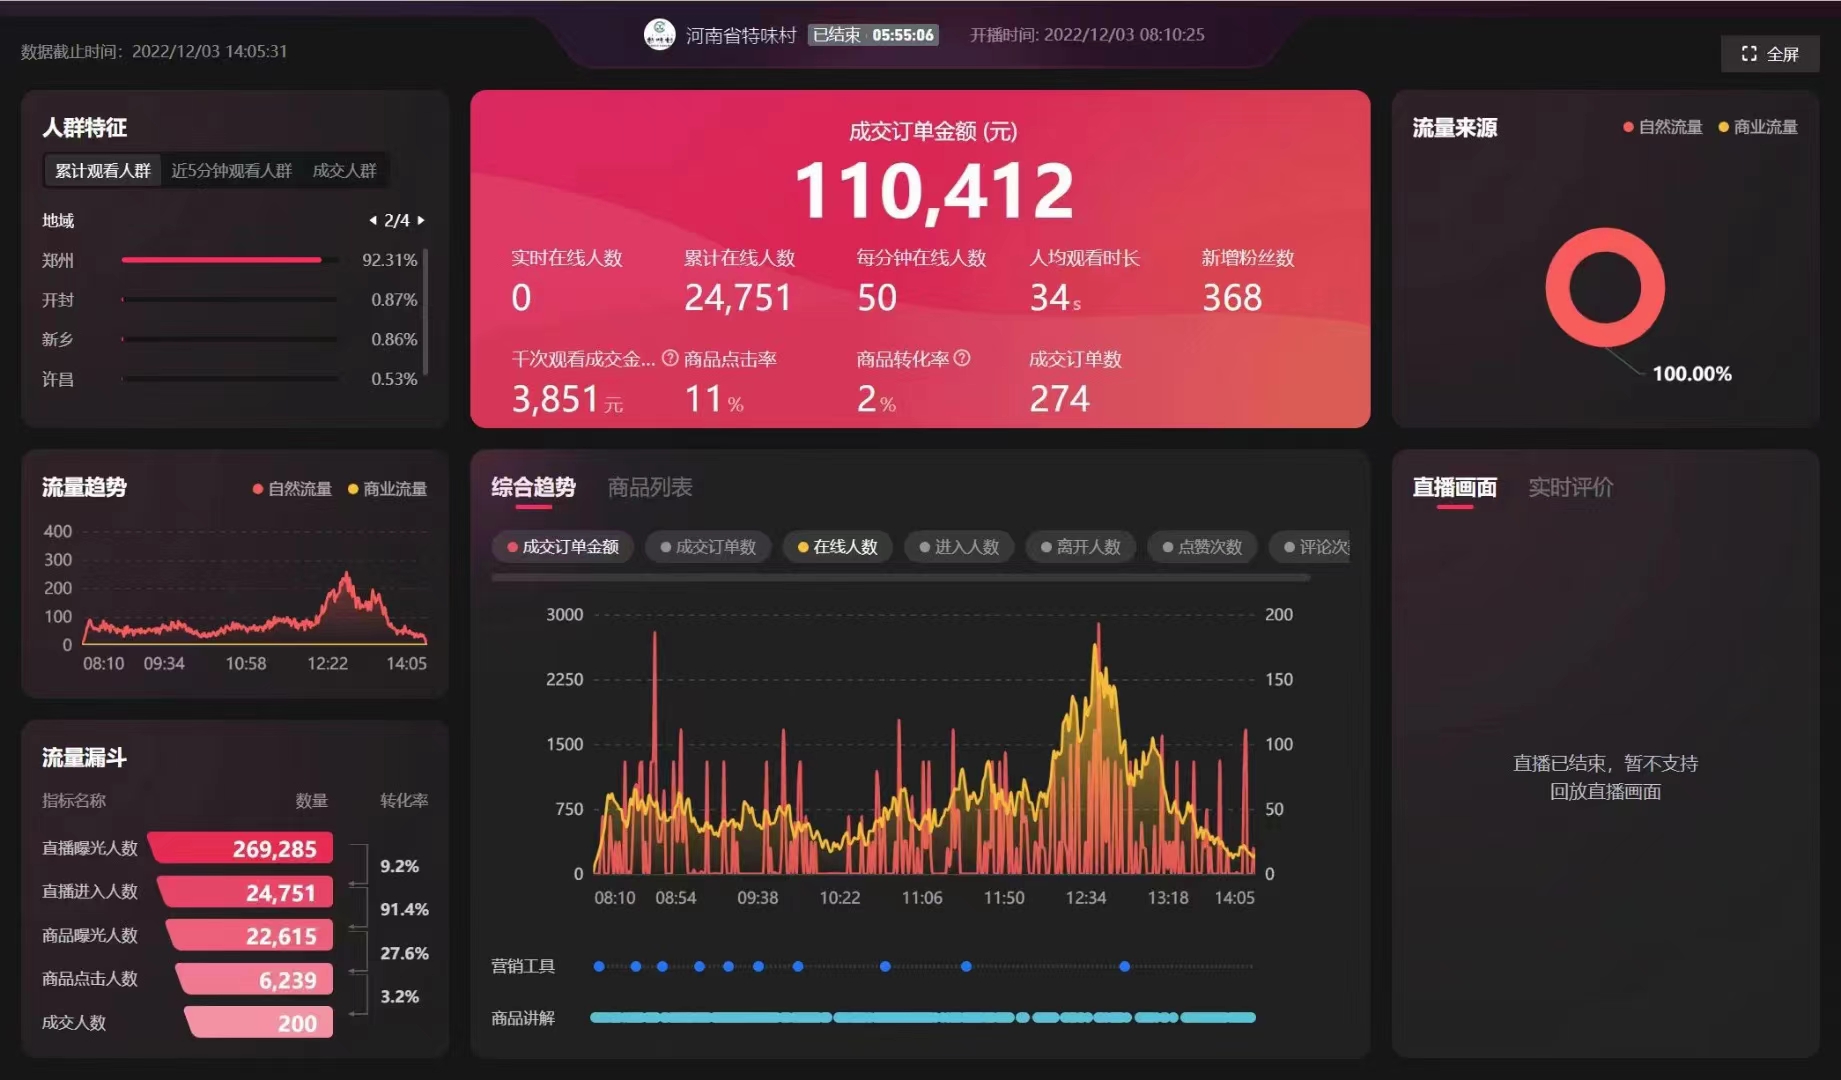Click the 成交人数 funnel bar 200
This screenshot has height=1080, width=1841.
coord(259,1023)
